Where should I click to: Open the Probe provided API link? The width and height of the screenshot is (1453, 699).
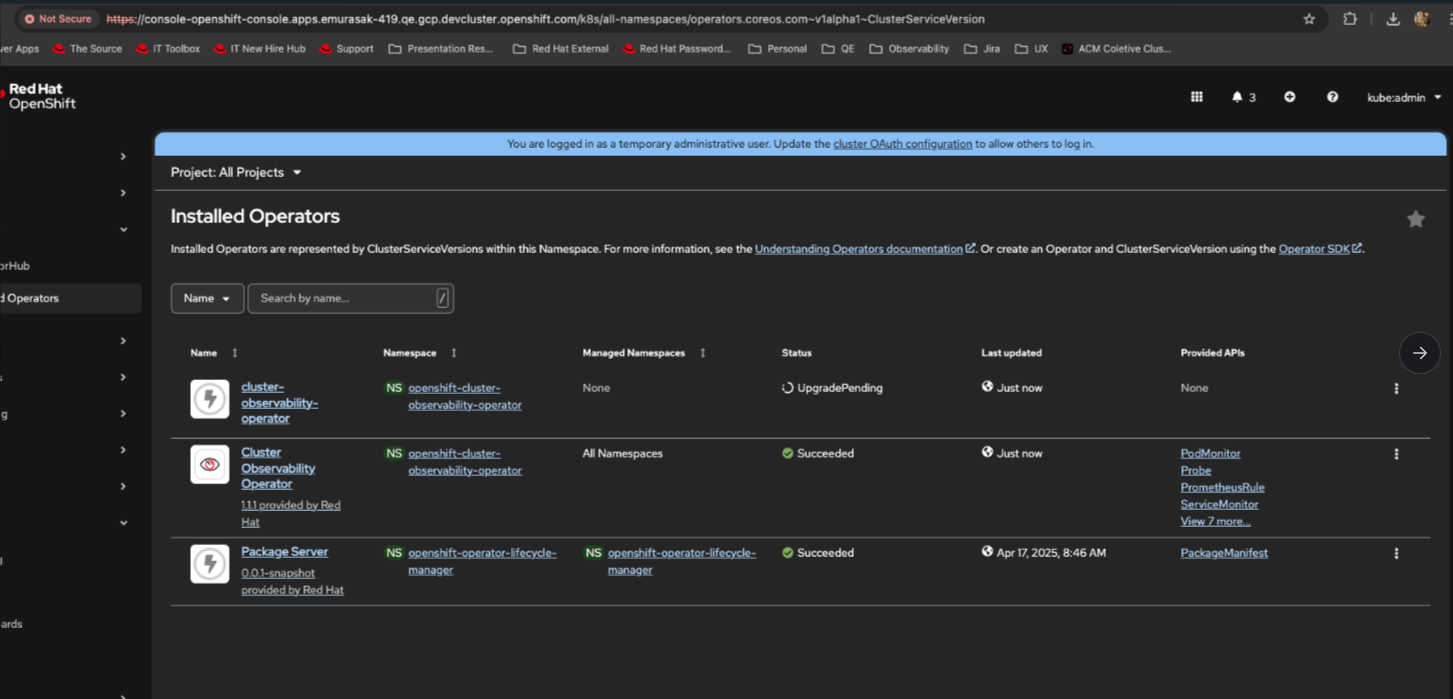(x=1196, y=471)
